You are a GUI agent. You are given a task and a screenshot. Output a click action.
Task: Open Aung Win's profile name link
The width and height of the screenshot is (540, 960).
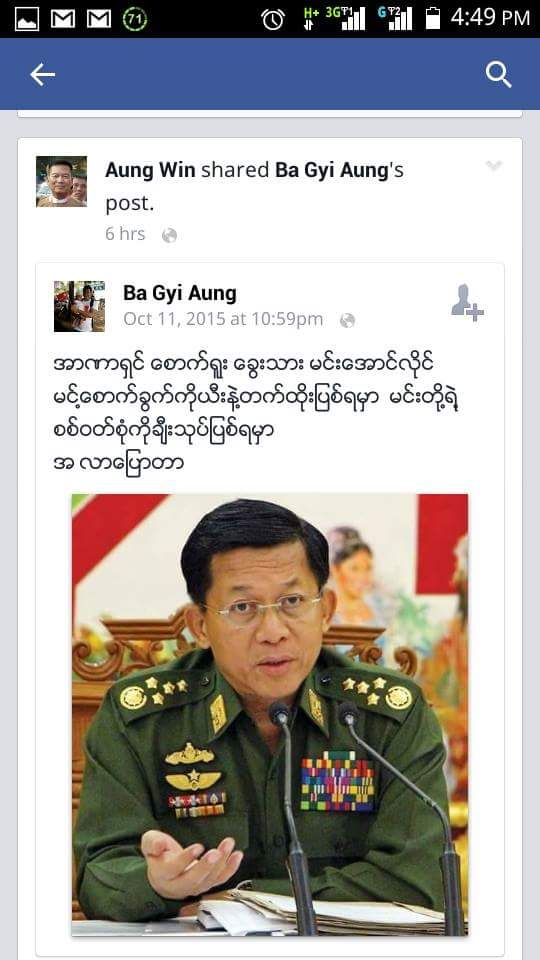pos(150,170)
